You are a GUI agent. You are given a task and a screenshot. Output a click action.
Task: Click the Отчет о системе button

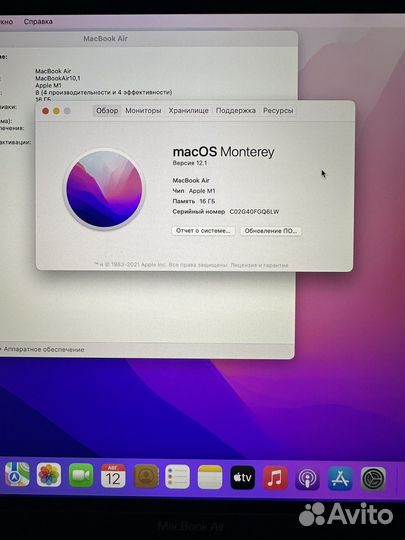click(203, 231)
